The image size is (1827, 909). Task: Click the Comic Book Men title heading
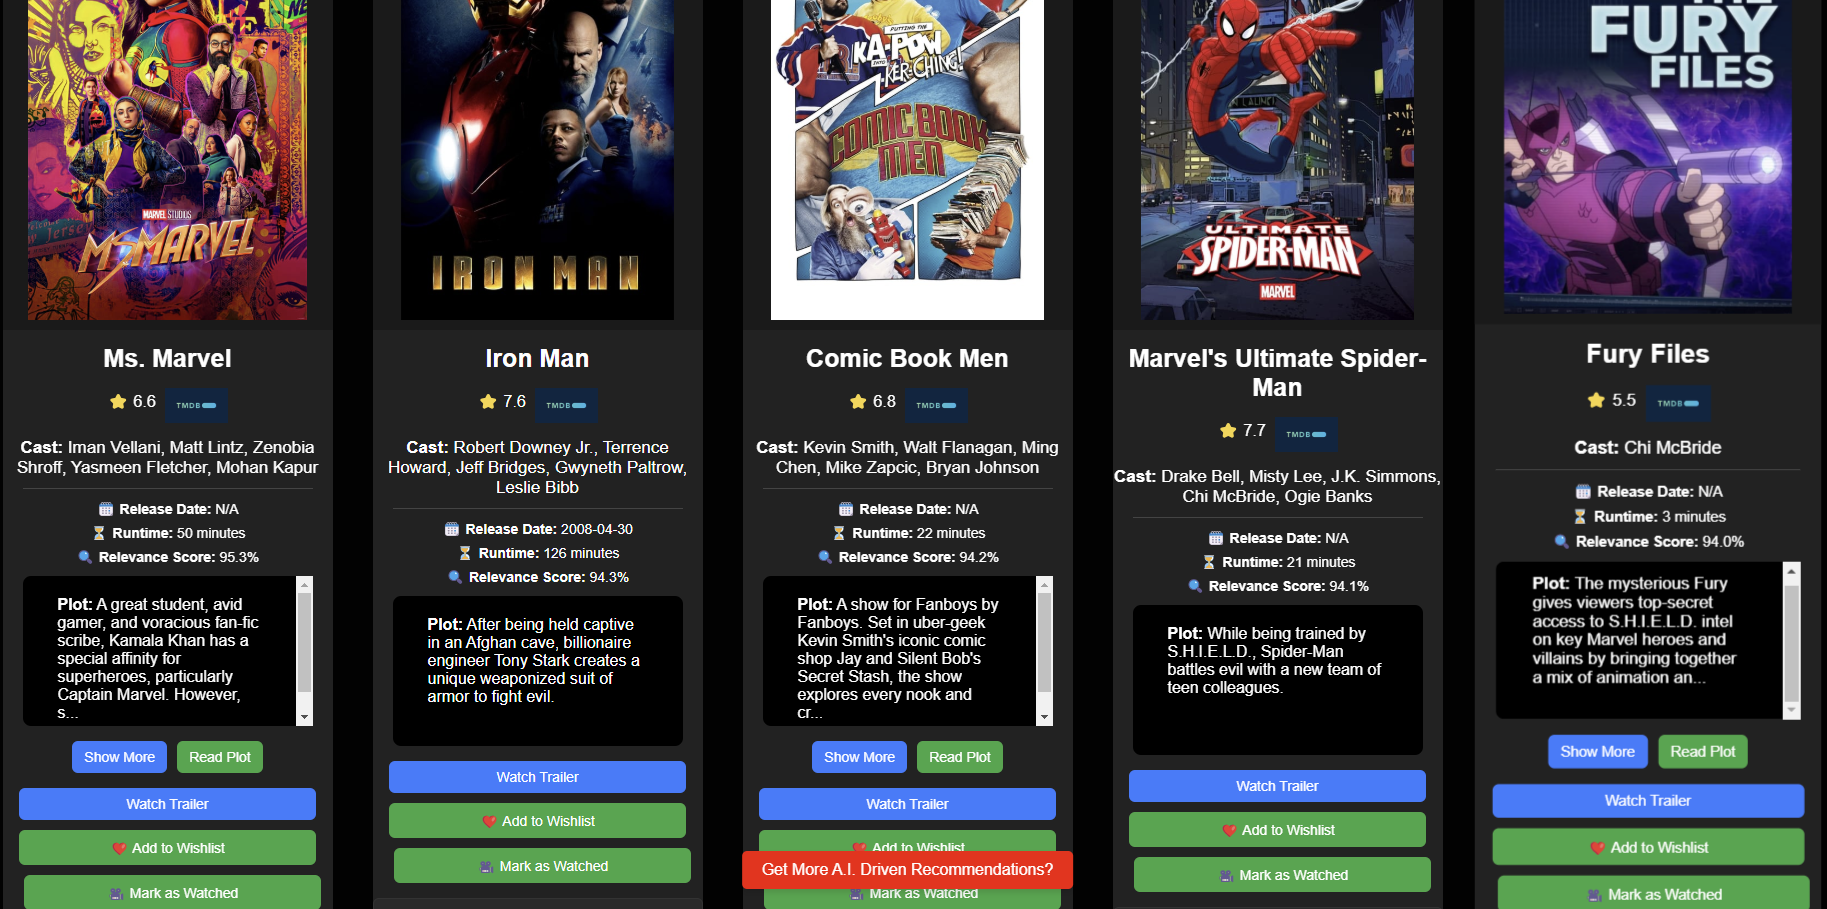point(907,358)
